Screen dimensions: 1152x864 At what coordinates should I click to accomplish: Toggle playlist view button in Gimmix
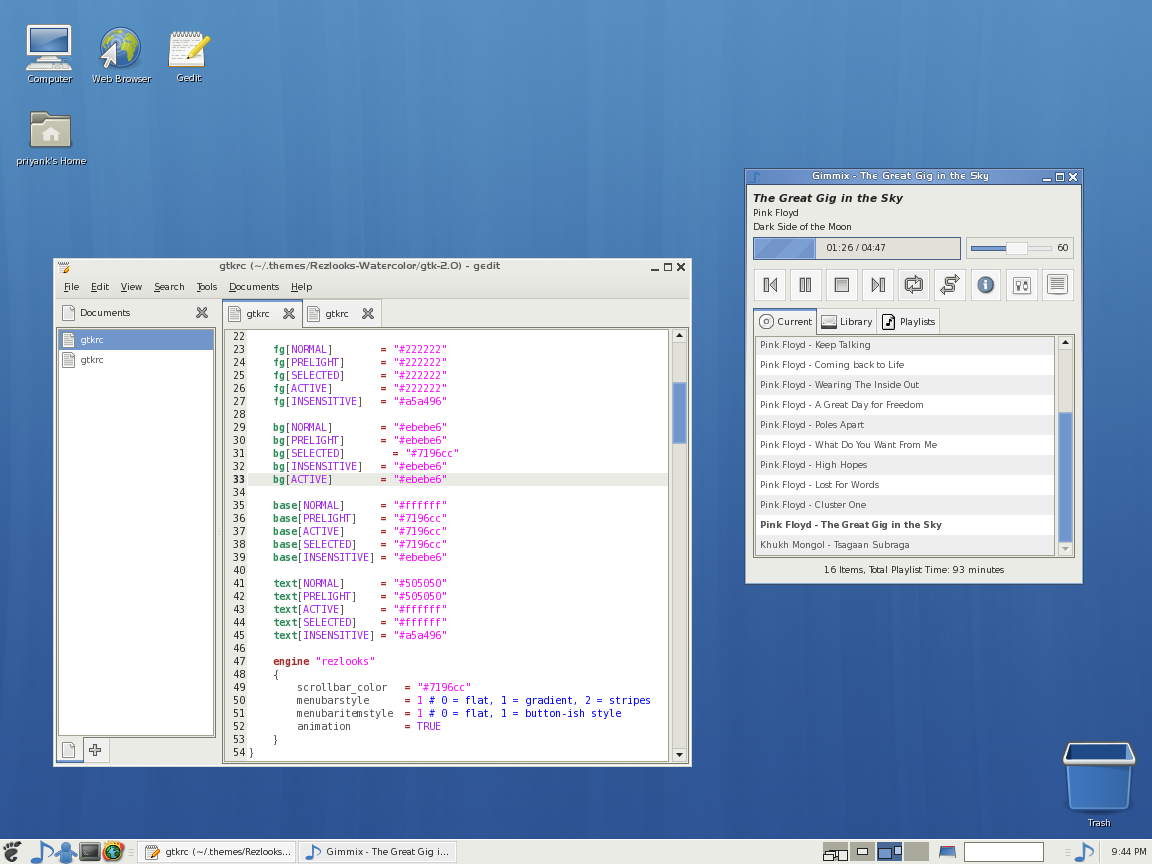1057,285
